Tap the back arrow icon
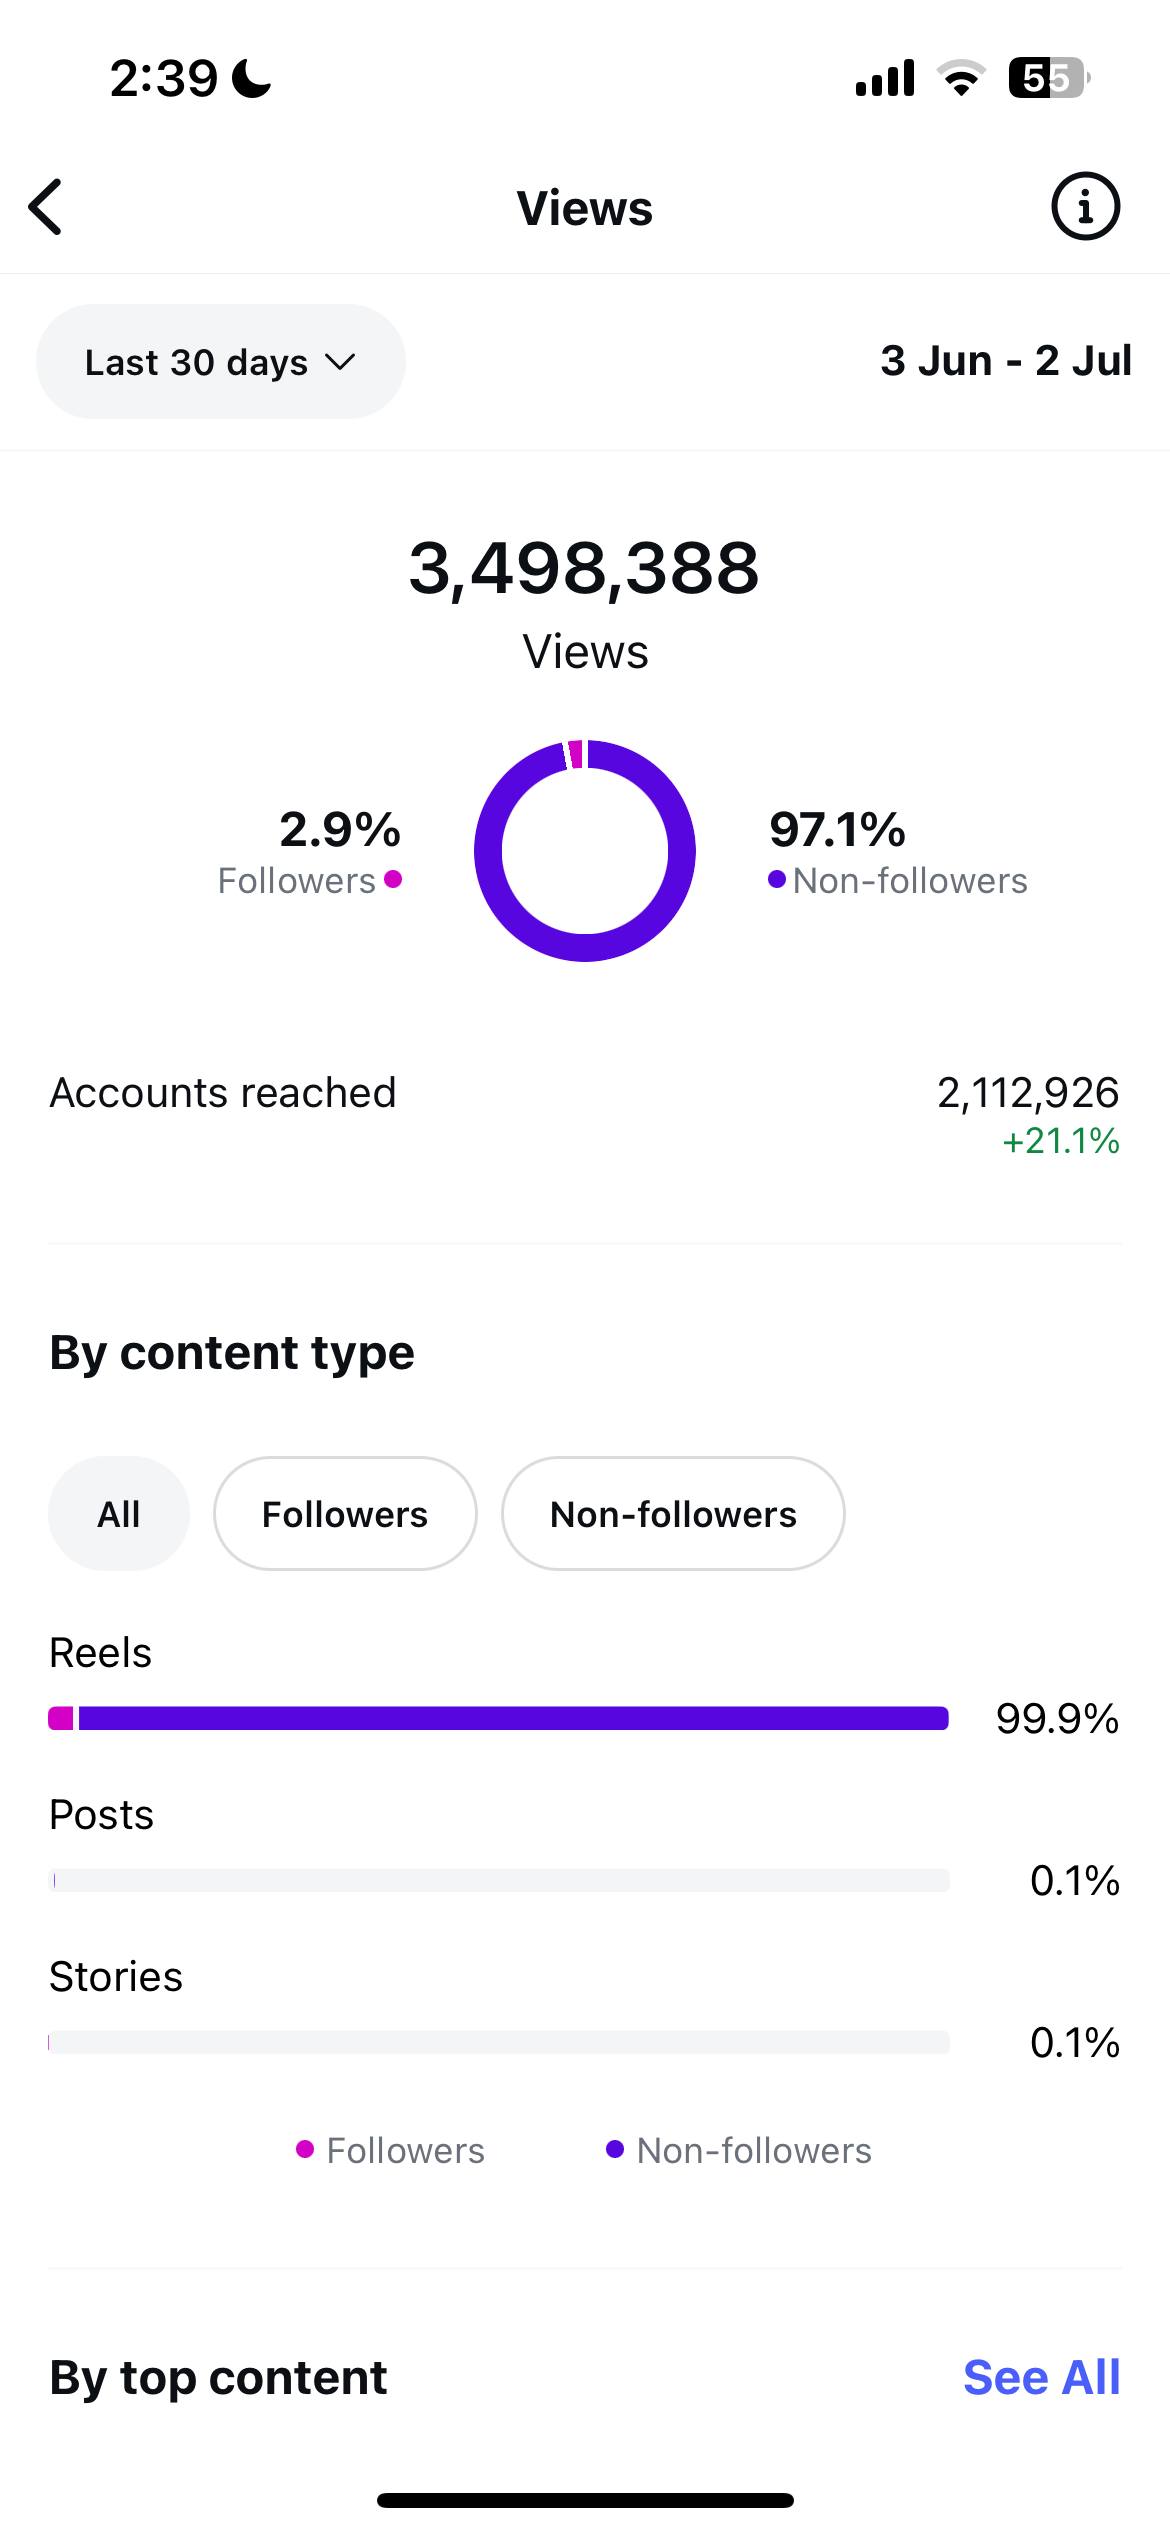This screenshot has width=1170, height=2532. (46, 208)
